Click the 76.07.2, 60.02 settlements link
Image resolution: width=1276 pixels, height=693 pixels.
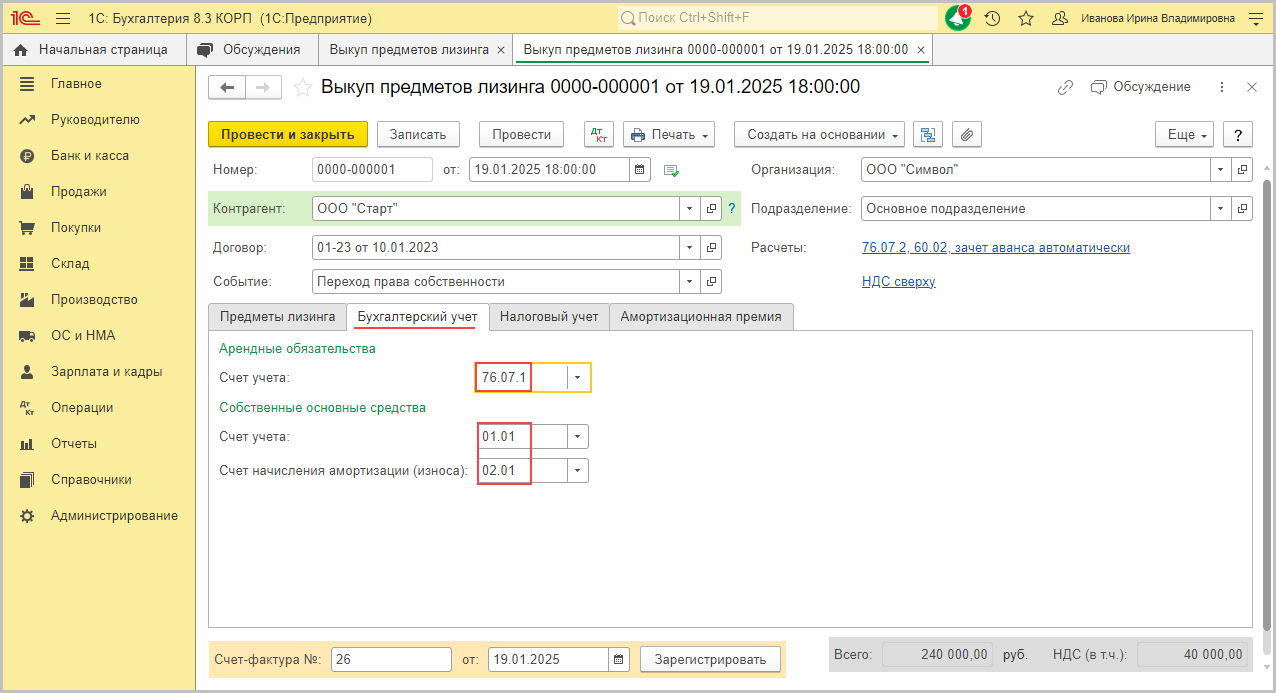click(996, 247)
